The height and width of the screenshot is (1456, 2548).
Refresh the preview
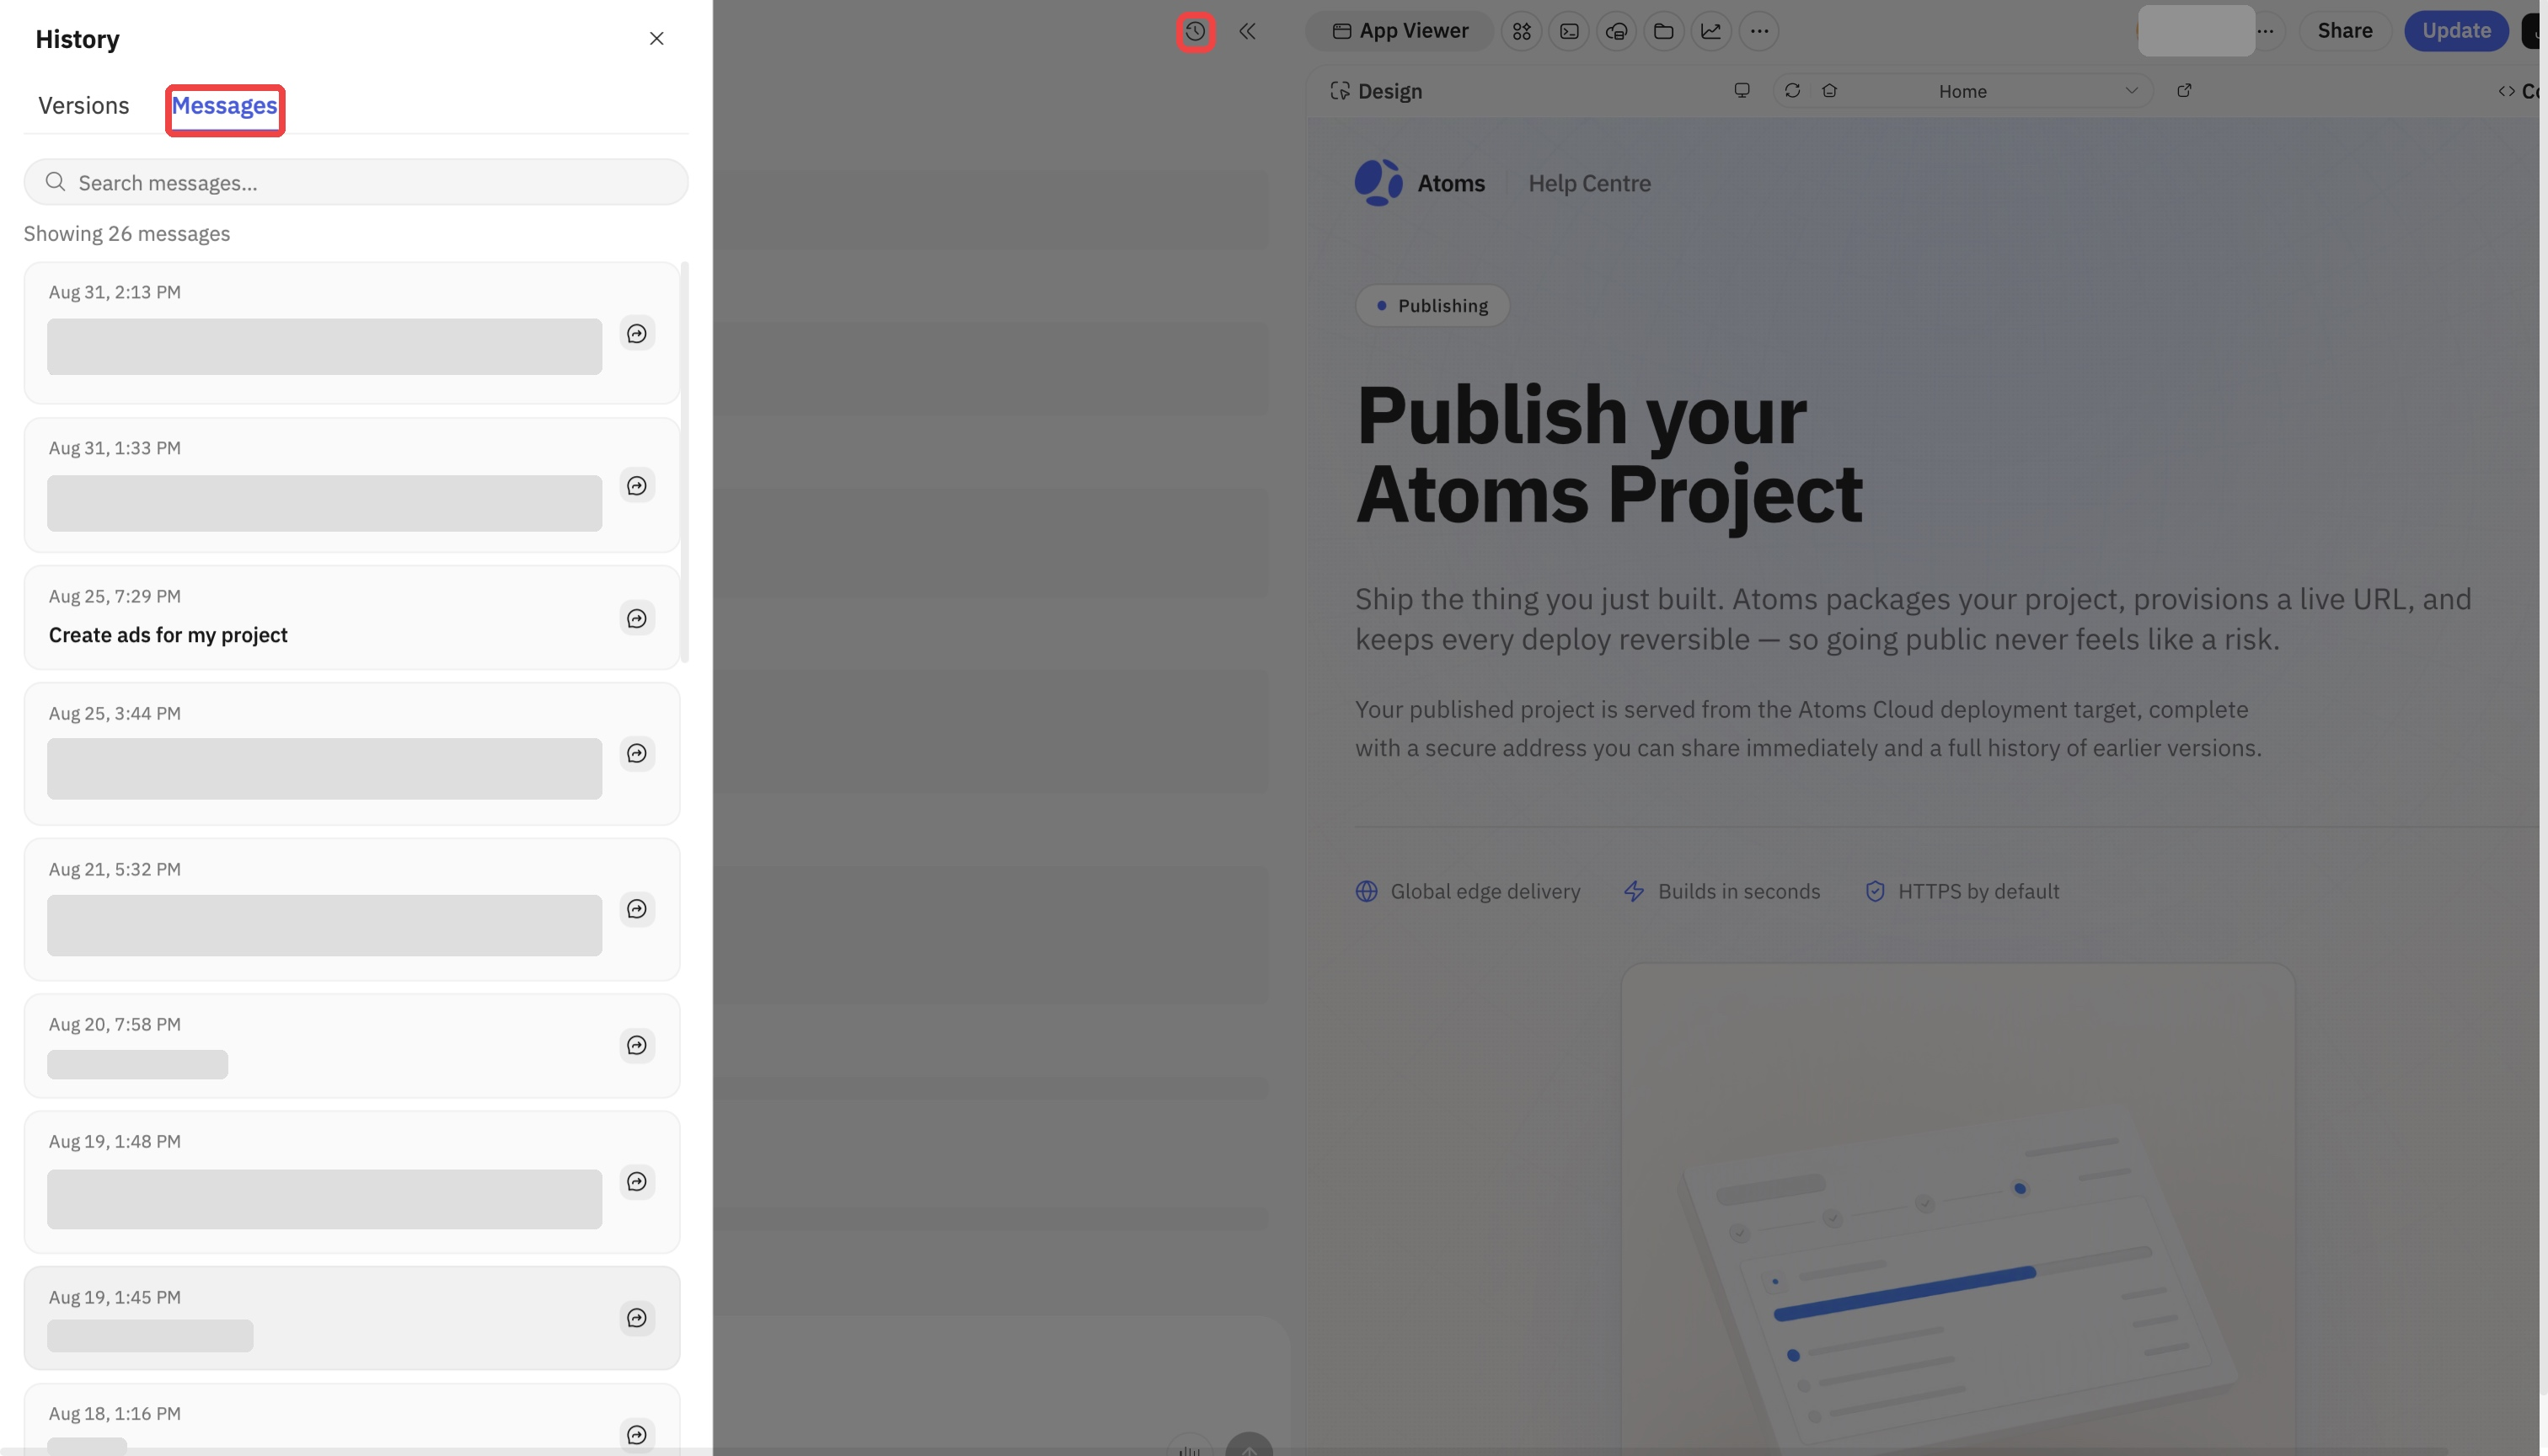1792,90
